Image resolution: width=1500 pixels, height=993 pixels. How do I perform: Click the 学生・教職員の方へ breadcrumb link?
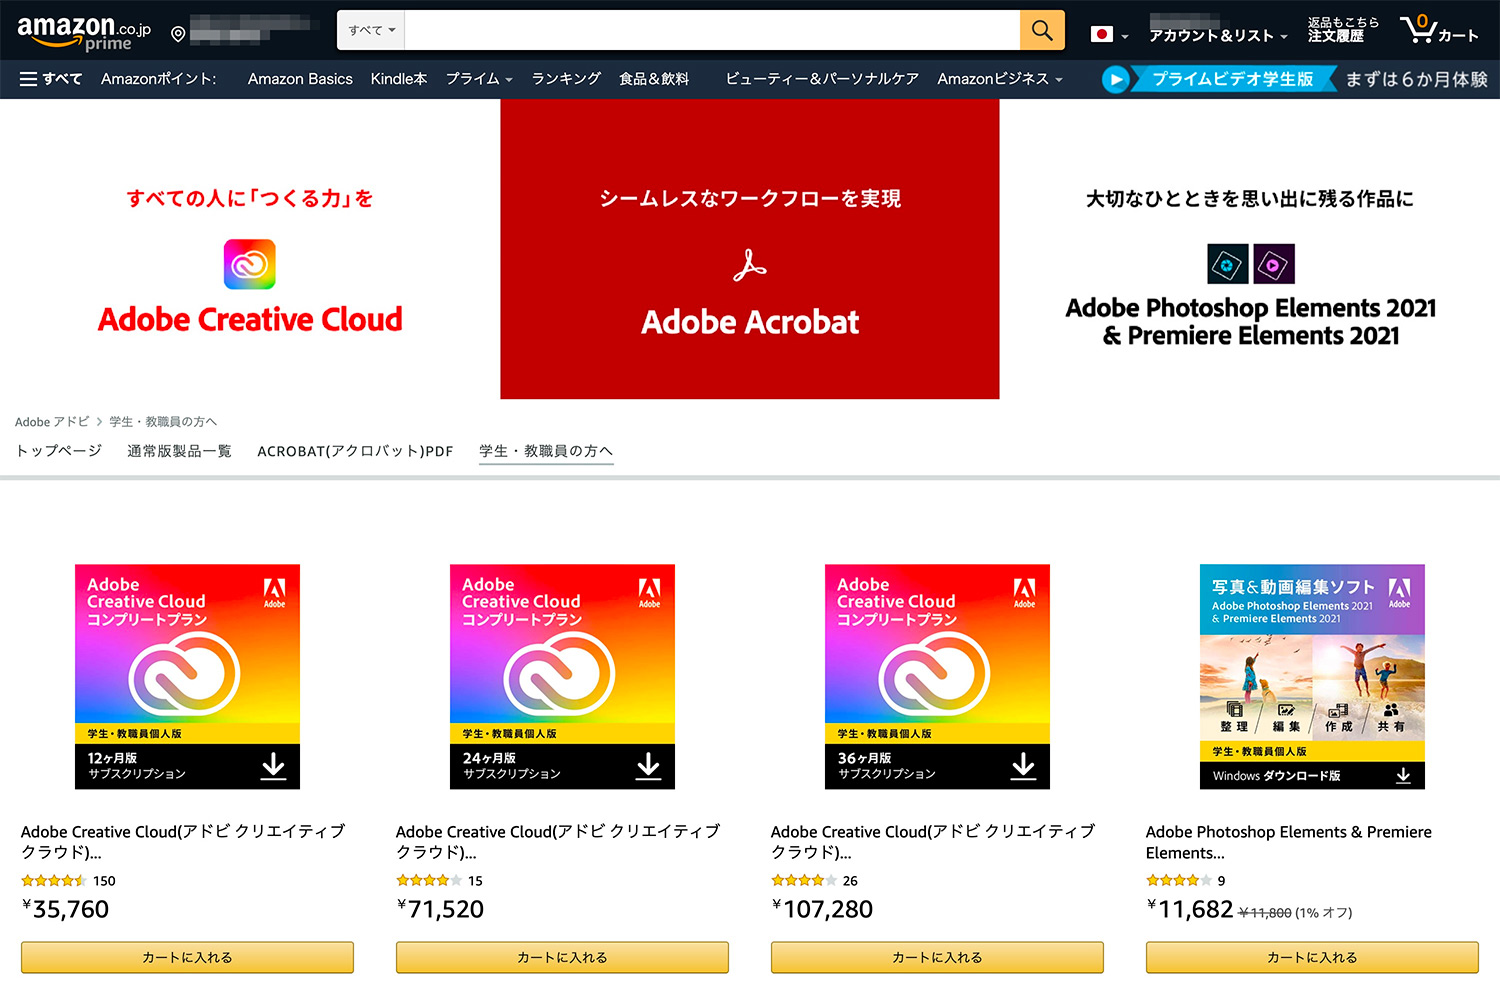tap(163, 422)
